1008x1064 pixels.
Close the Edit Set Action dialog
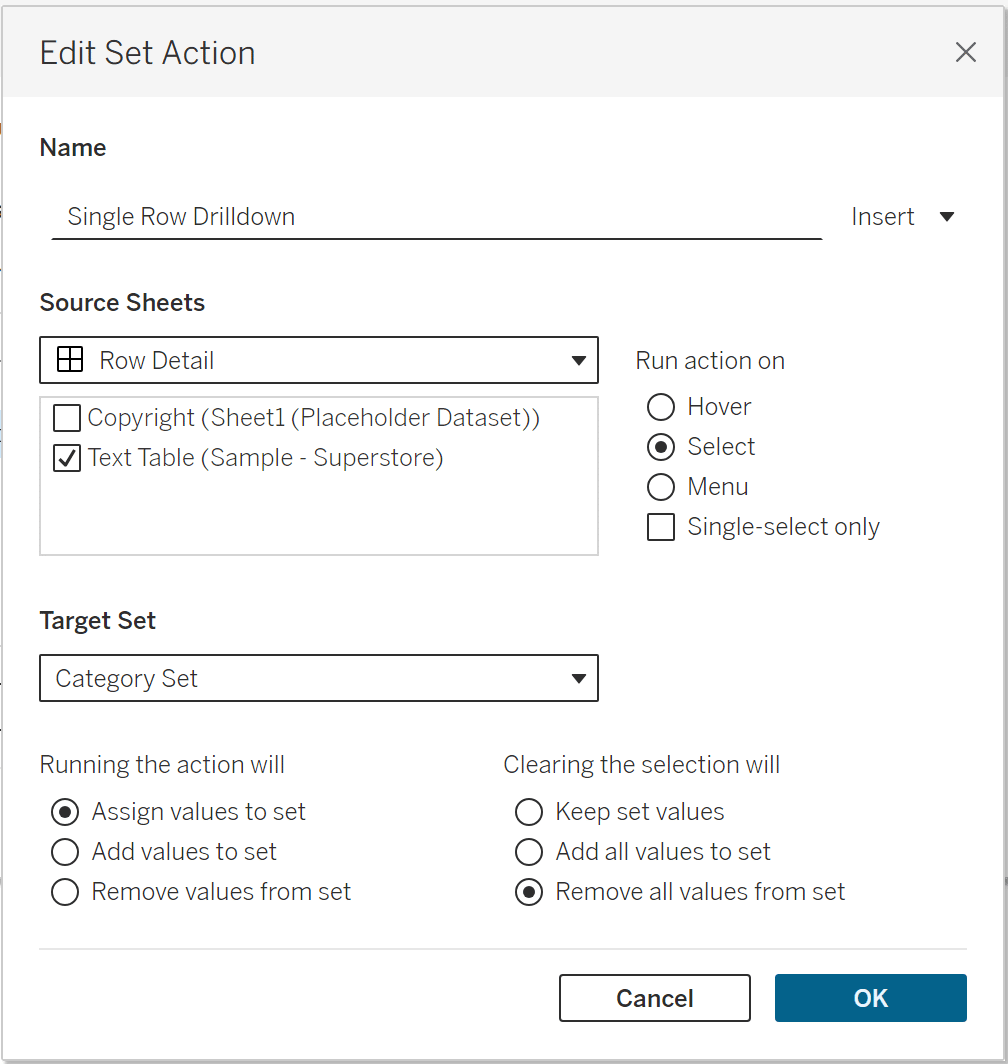point(965,52)
